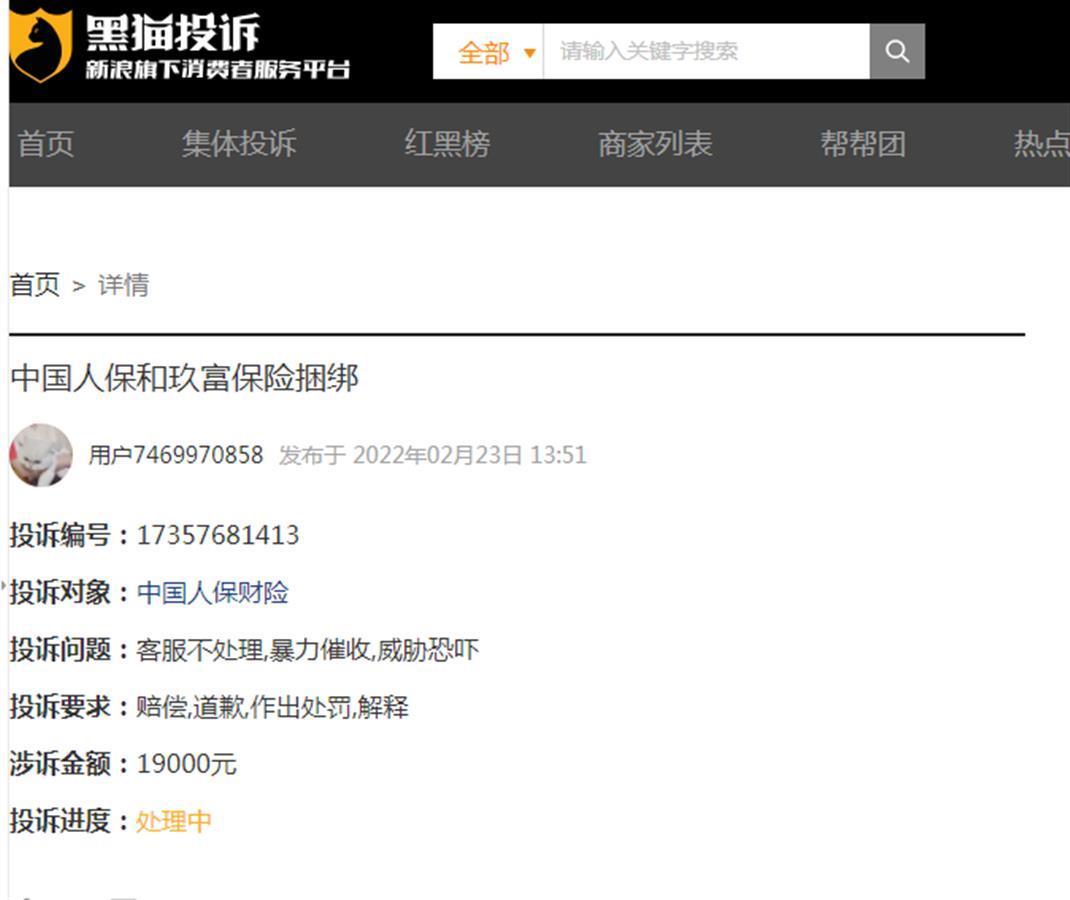Click the complaint number 17357681413
This screenshot has height=900, width=1070.
click(218, 535)
